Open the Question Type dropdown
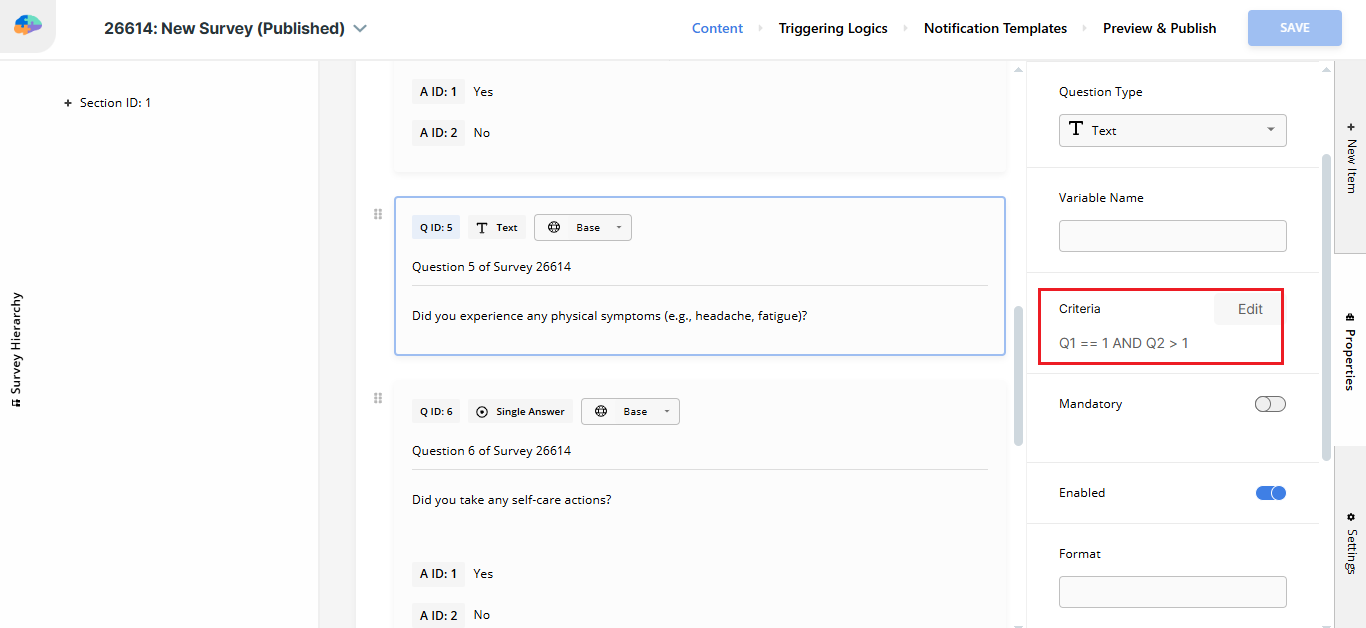This screenshot has width=1366, height=628. pyautogui.click(x=1173, y=131)
